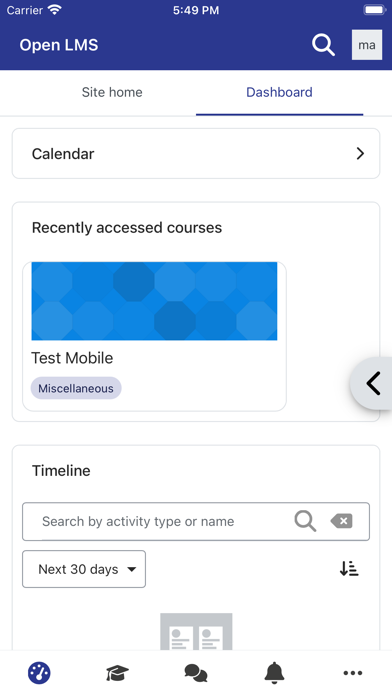Open the More three-dots menu
Screen dimensions: 392x696
353,673
